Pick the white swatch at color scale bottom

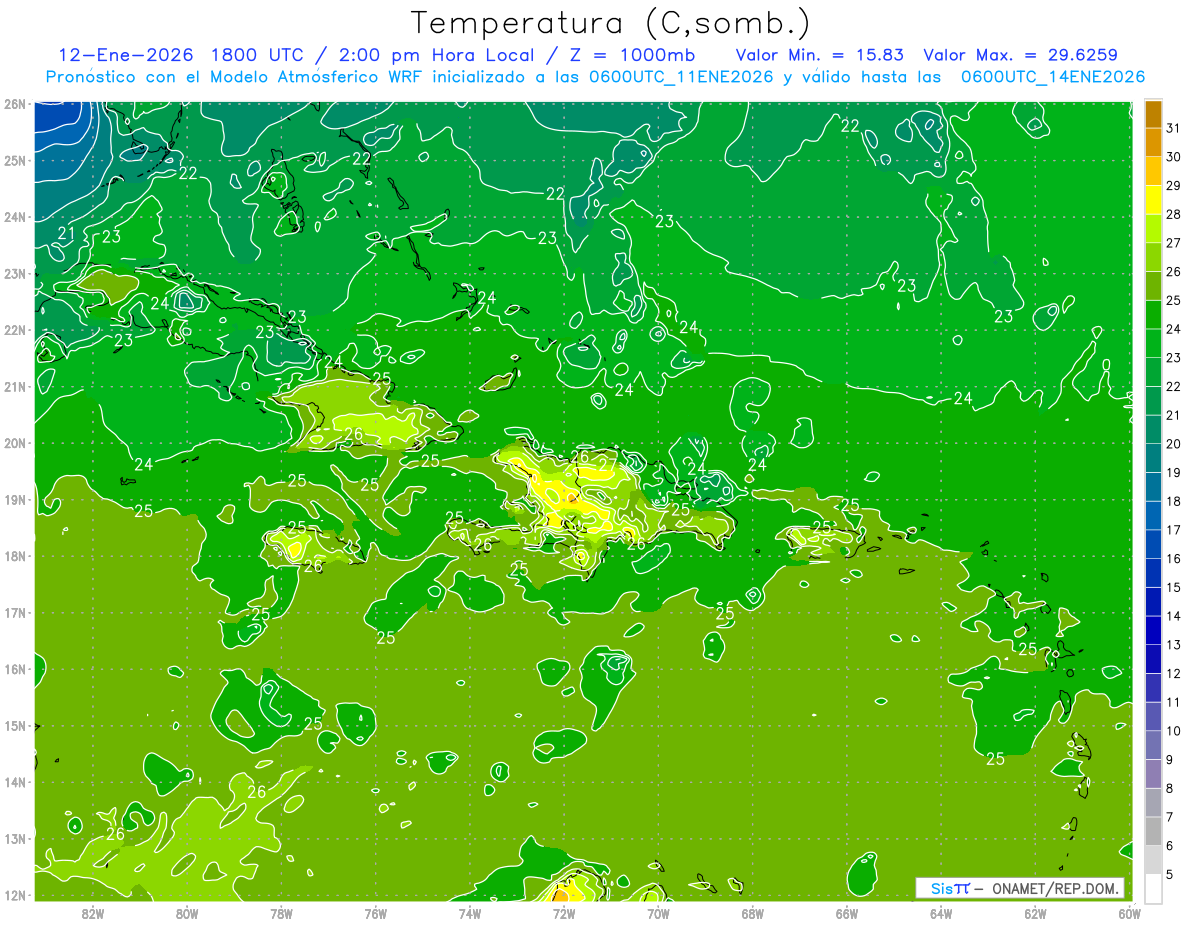1153,889
